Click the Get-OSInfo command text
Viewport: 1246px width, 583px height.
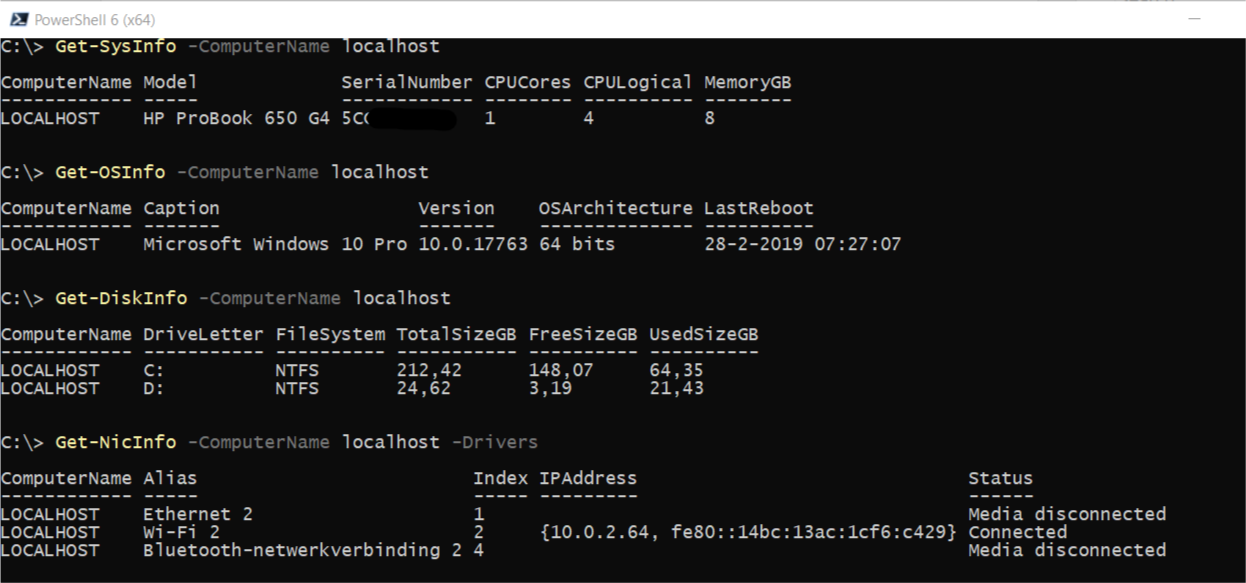(x=110, y=172)
